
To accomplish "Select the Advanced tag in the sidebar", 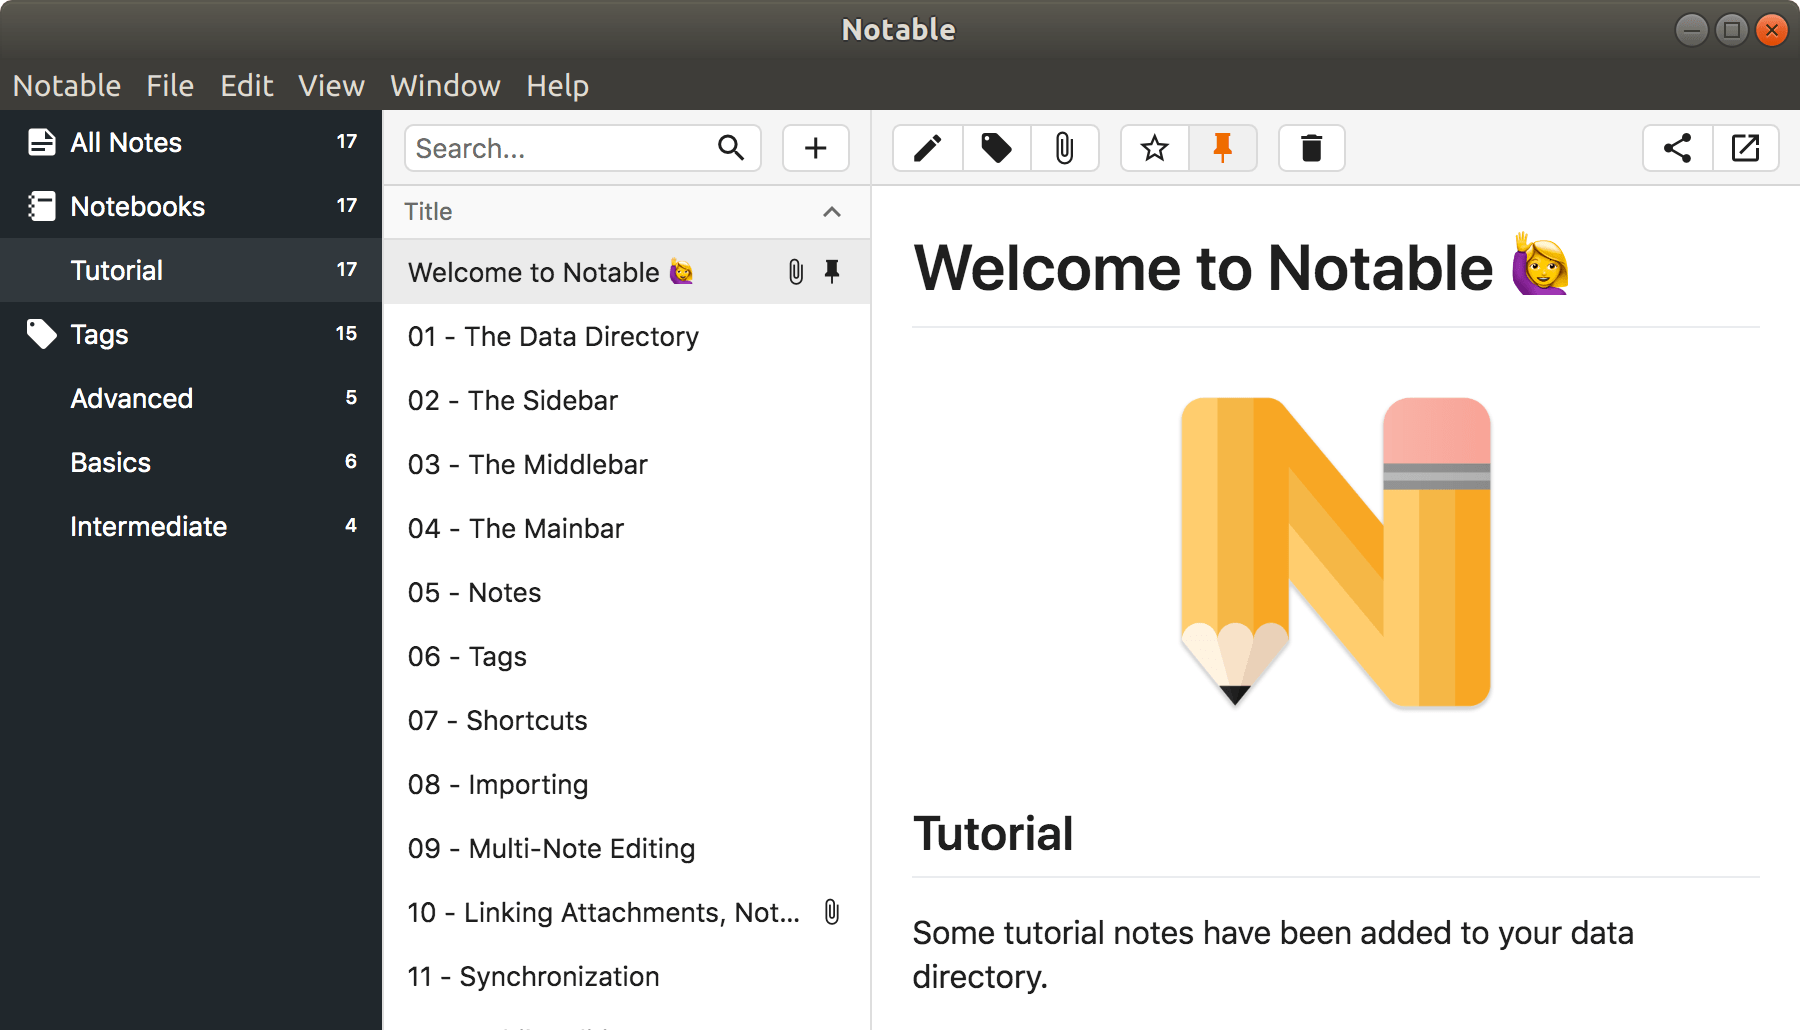I will pos(131,398).
